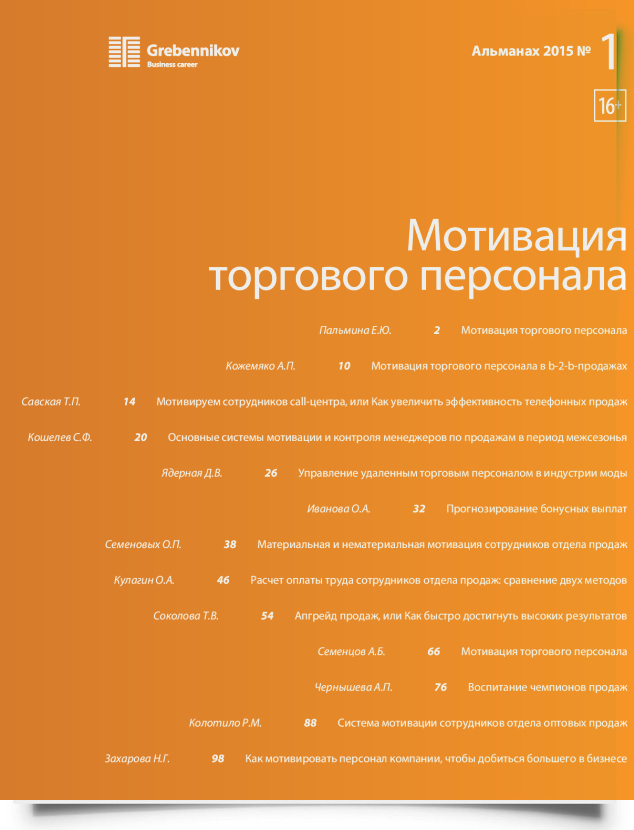Select author 'Пальмина Е.Ю.'
This screenshot has width=634, height=830.
pyautogui.click(x=355, y=330)
